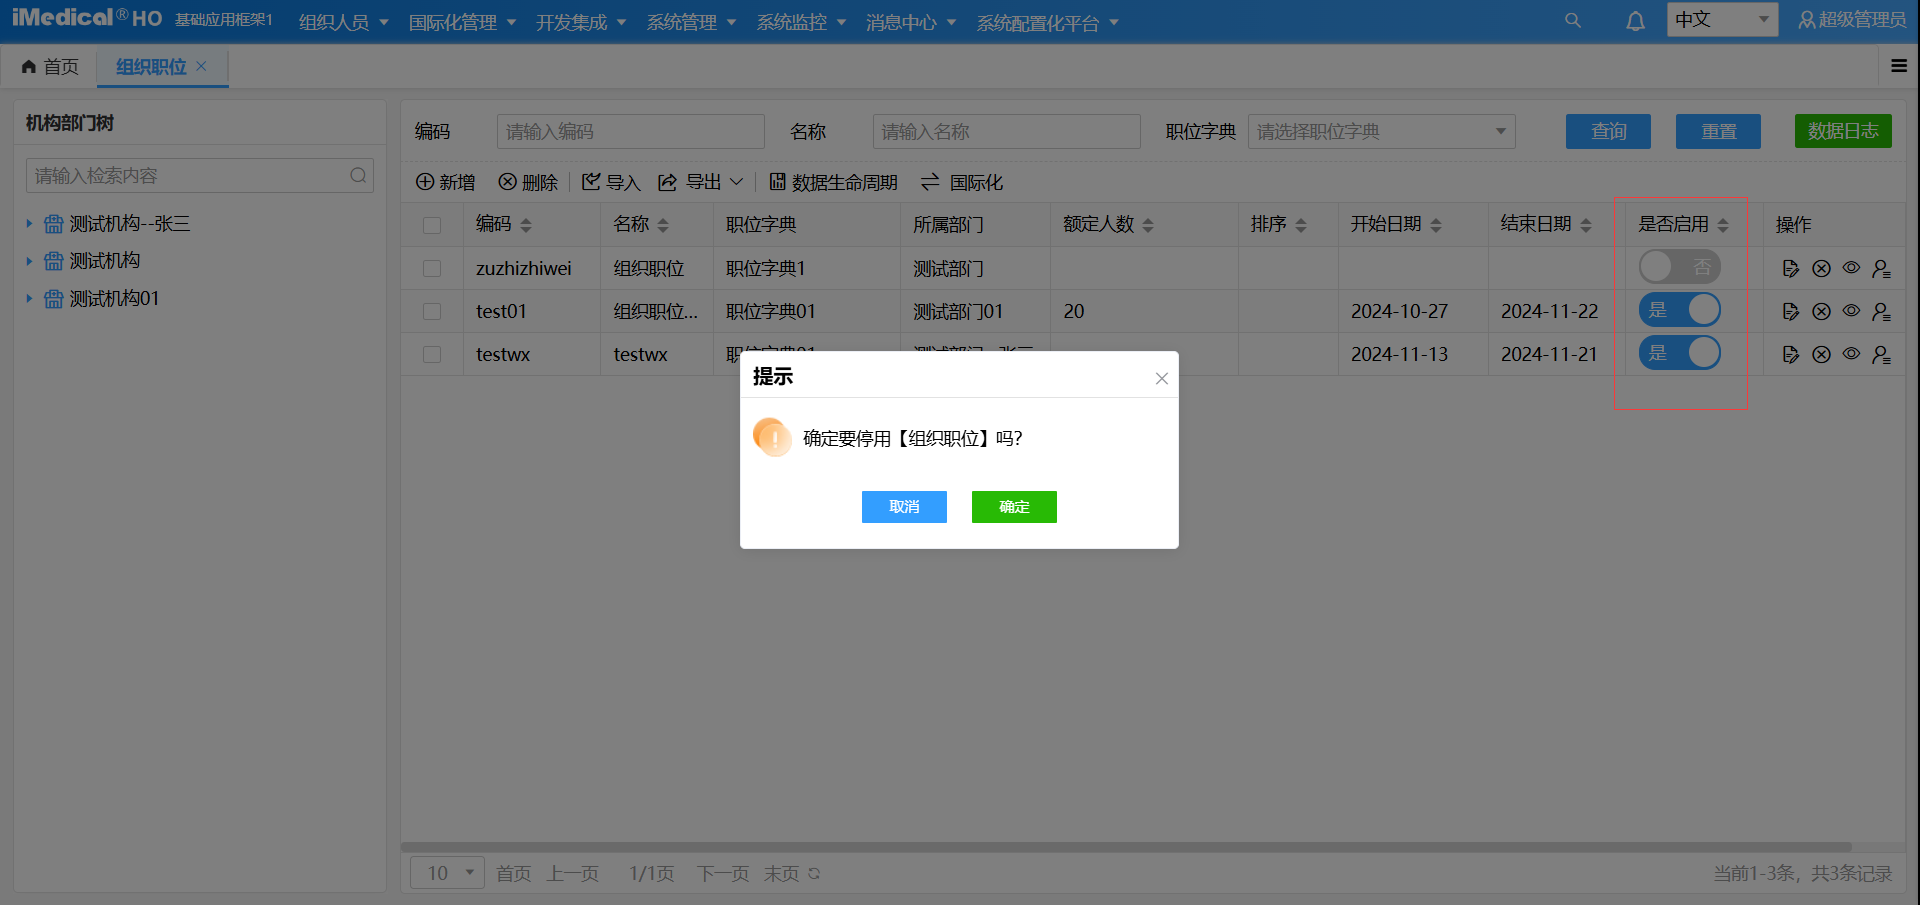Viewport: 1920px width, 905px height.
Task: Click the 请输入名称 name input field
Action: 1006,131
